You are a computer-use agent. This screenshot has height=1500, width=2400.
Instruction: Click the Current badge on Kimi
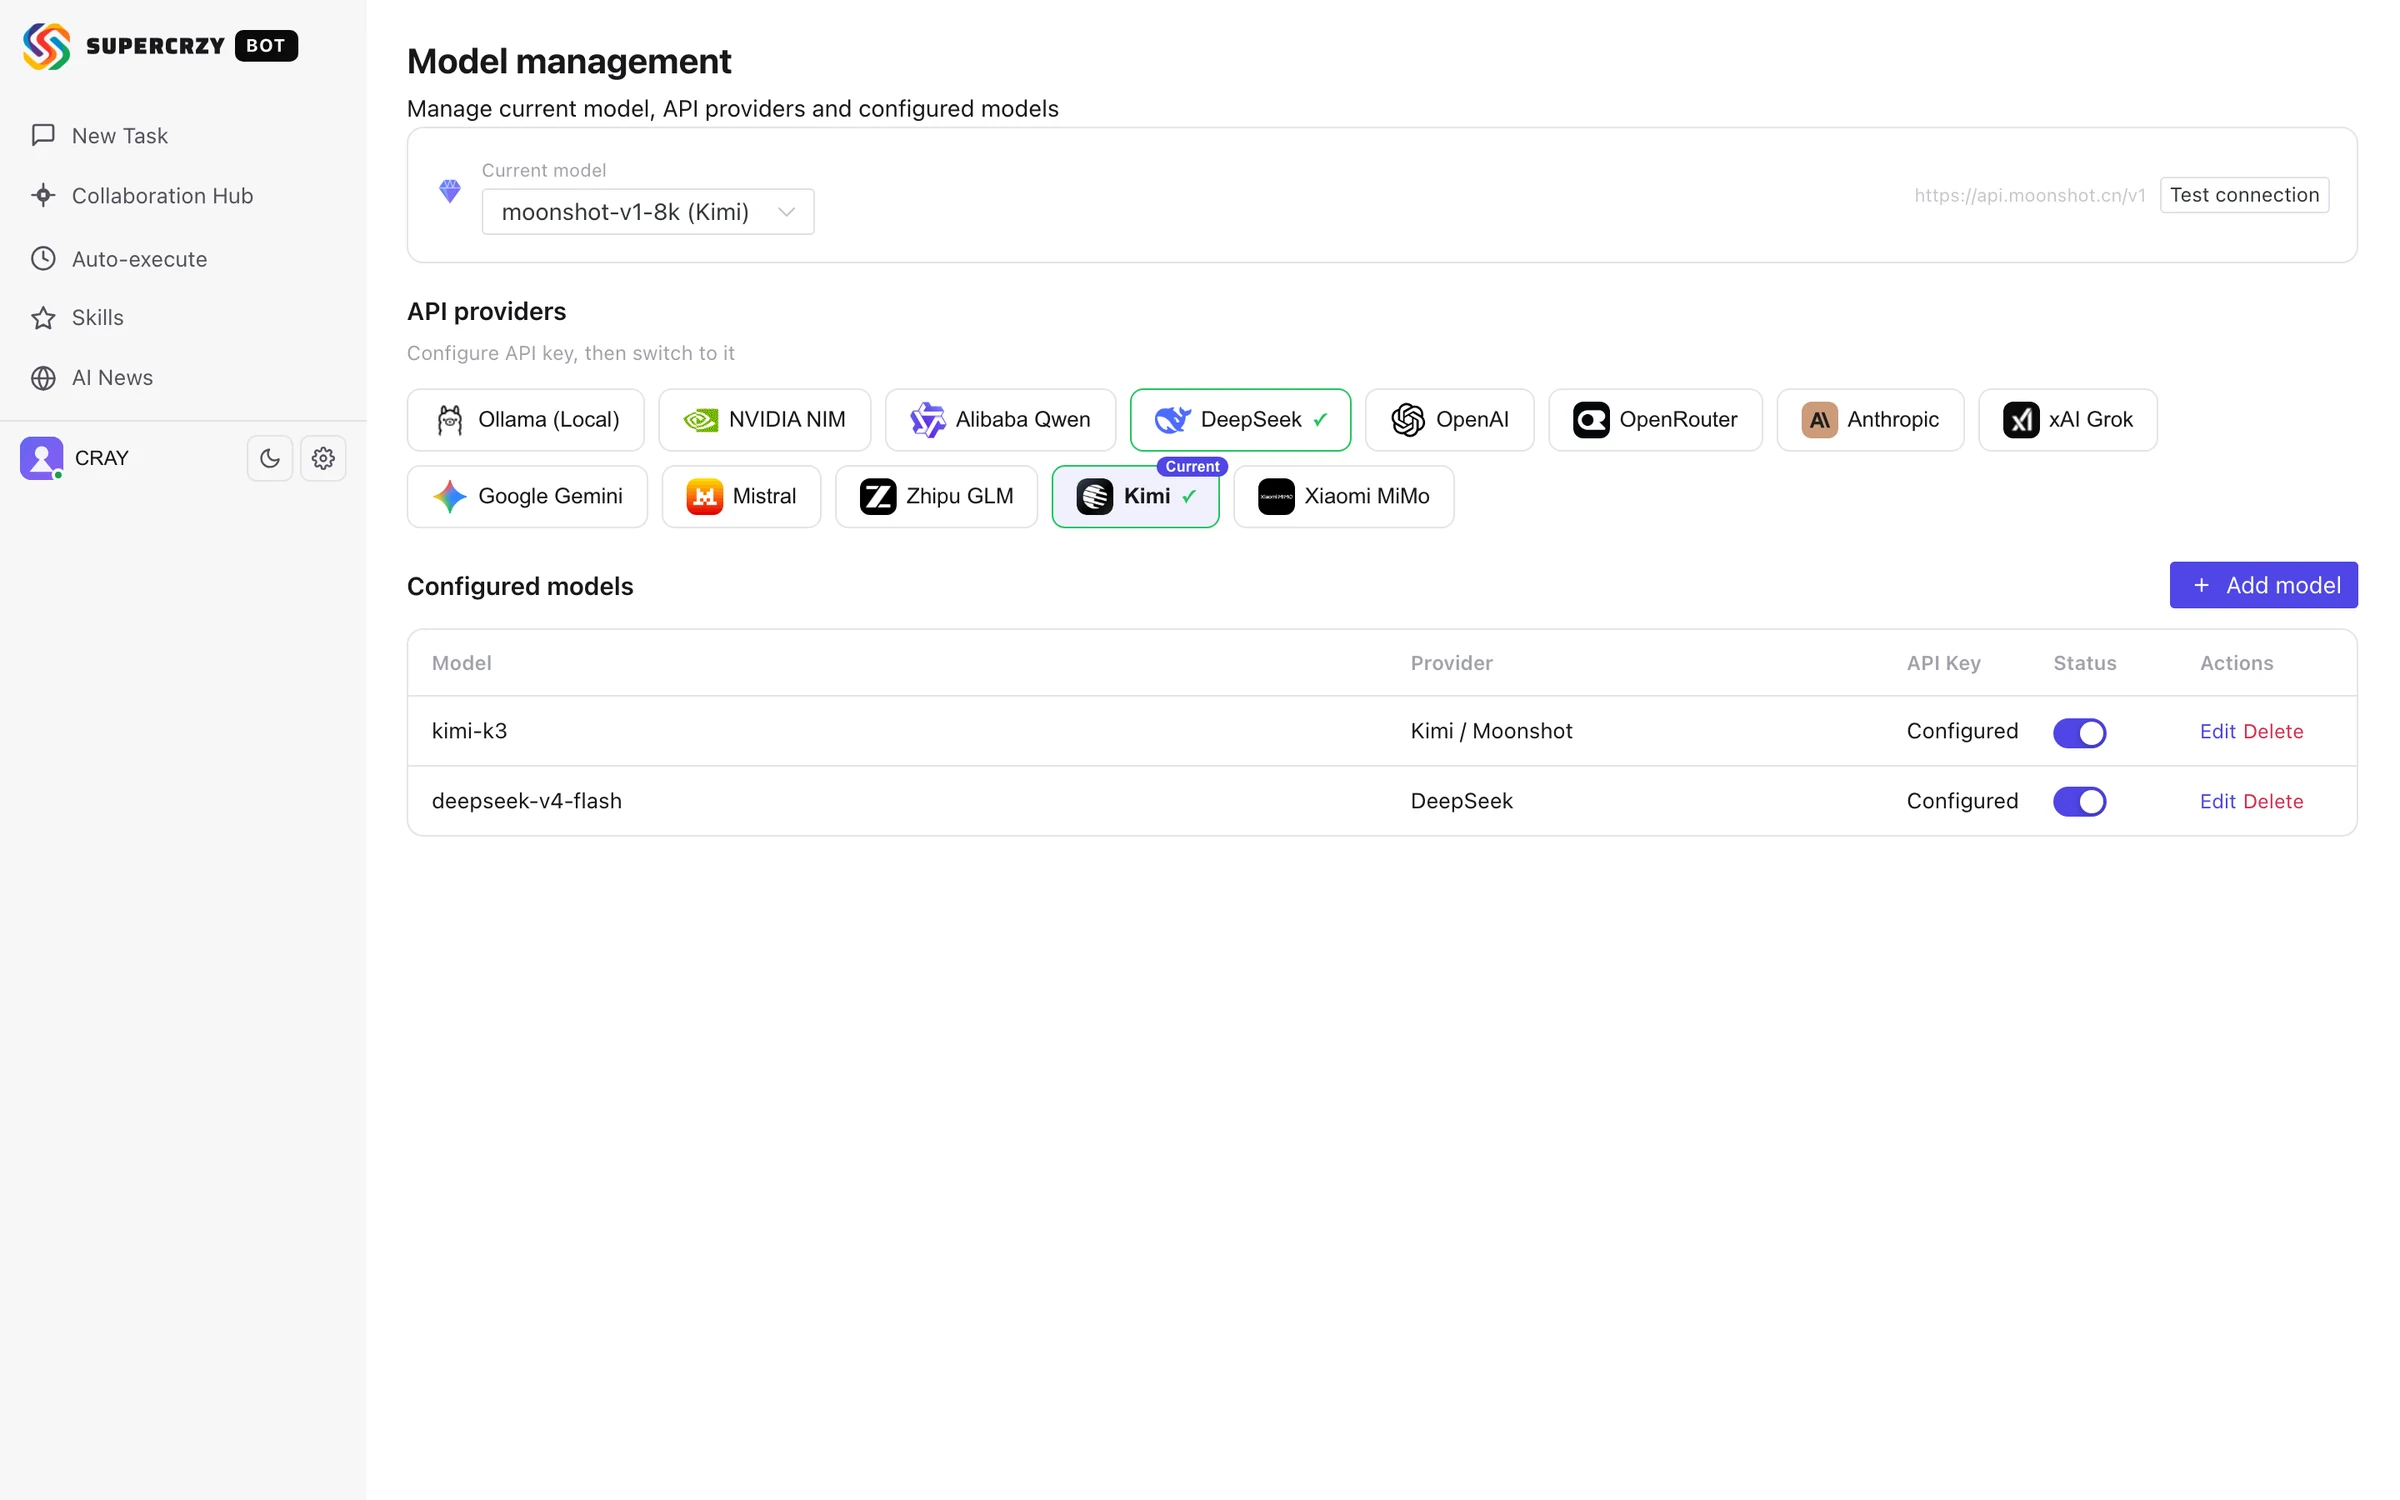1192,467
